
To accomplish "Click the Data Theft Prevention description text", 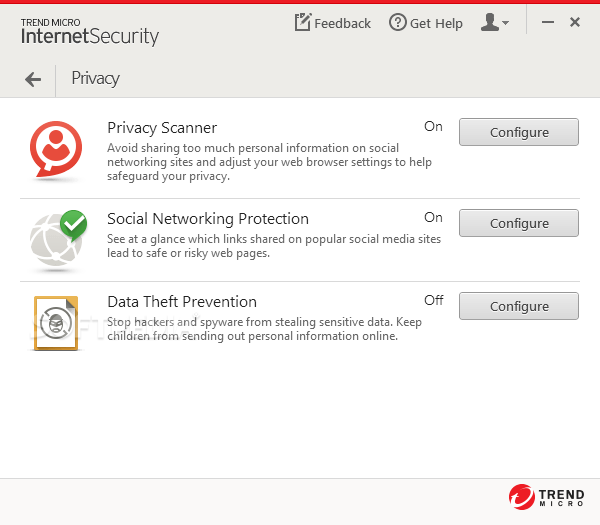I will tap(264, 329).
